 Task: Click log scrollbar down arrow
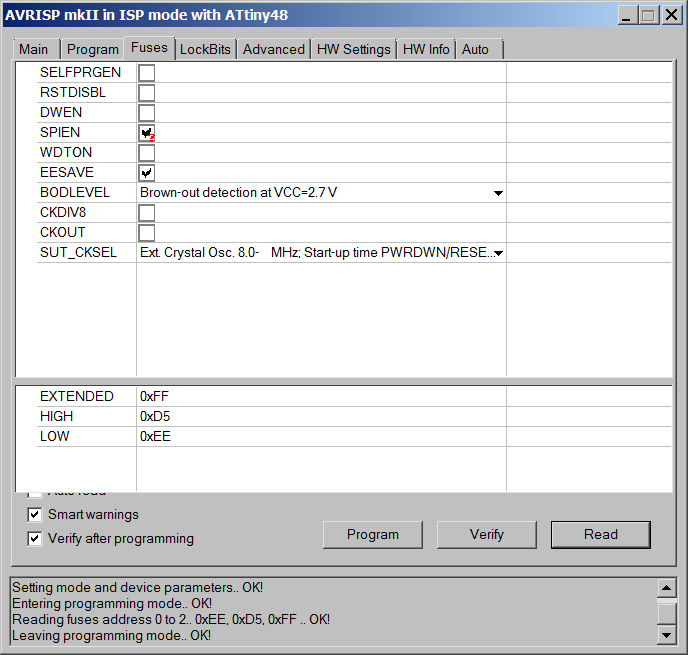[666, 635]
